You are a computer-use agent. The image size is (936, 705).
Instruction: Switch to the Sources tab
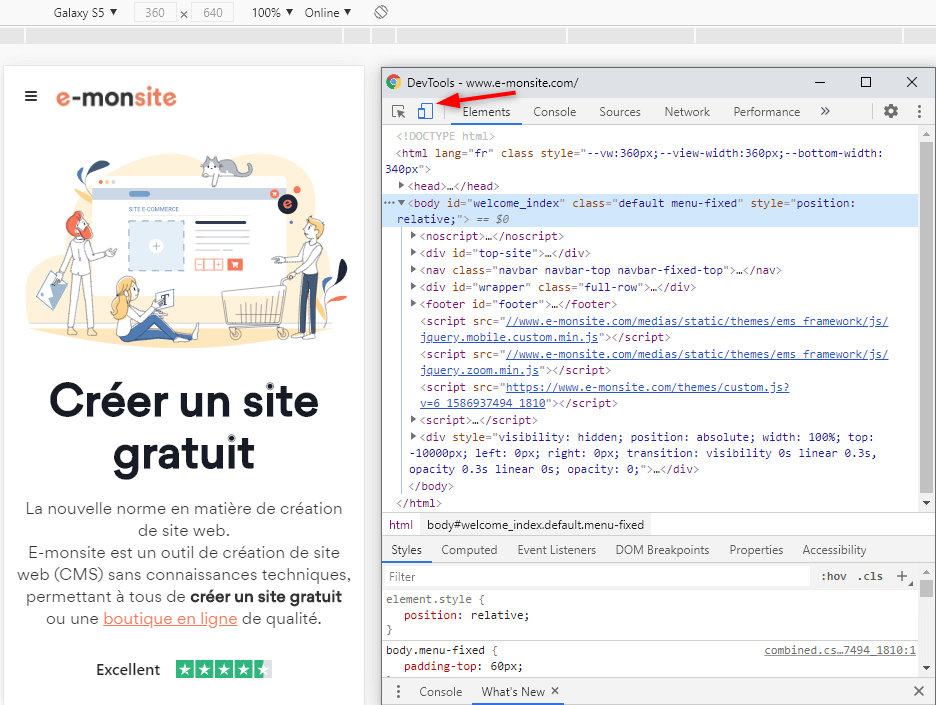point(620,112)
